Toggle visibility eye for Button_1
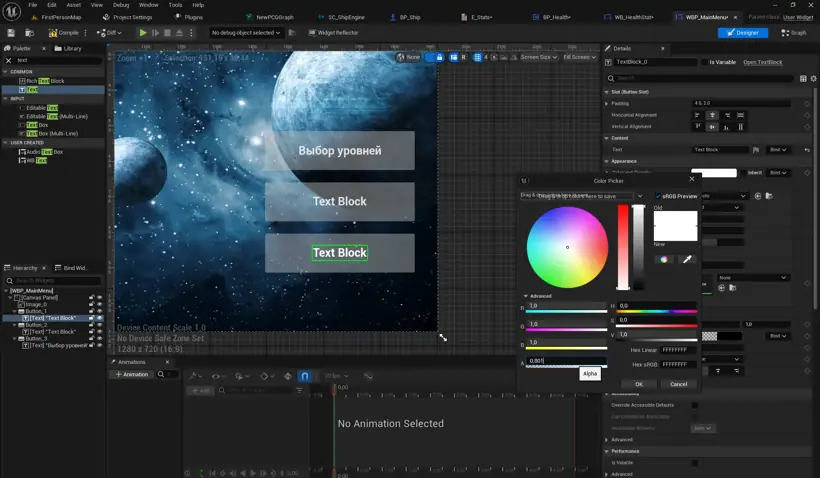820x478 pixels. pyautogui.click(x=99, y=311)
